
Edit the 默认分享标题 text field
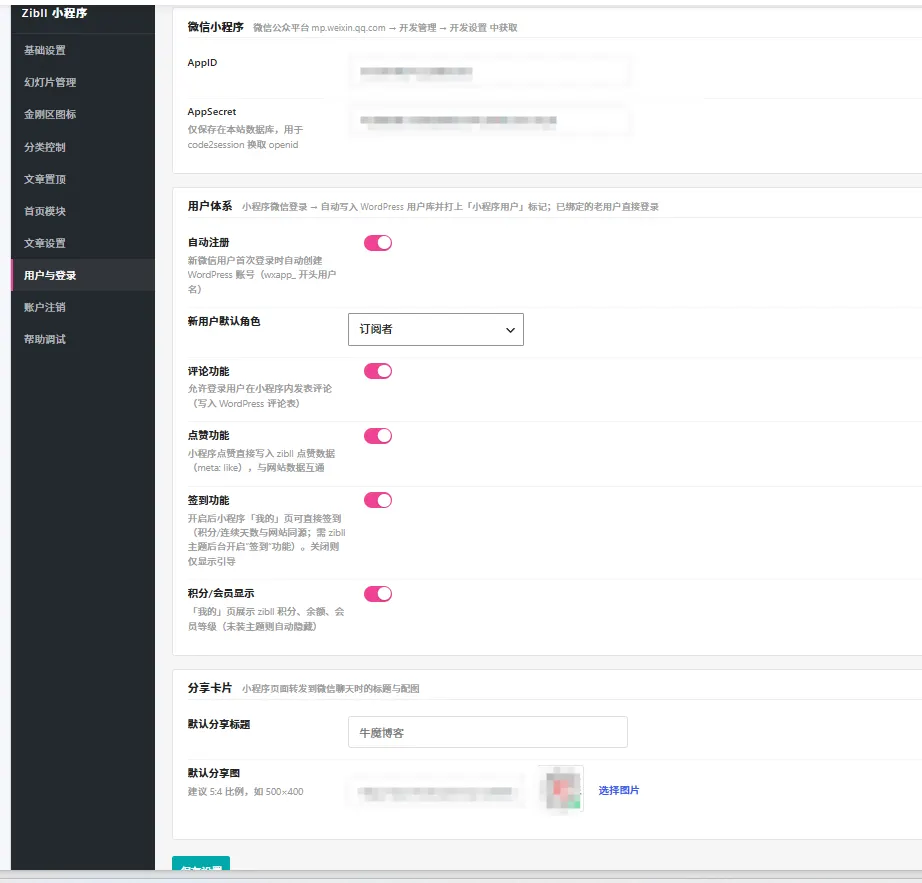(488, 733)
